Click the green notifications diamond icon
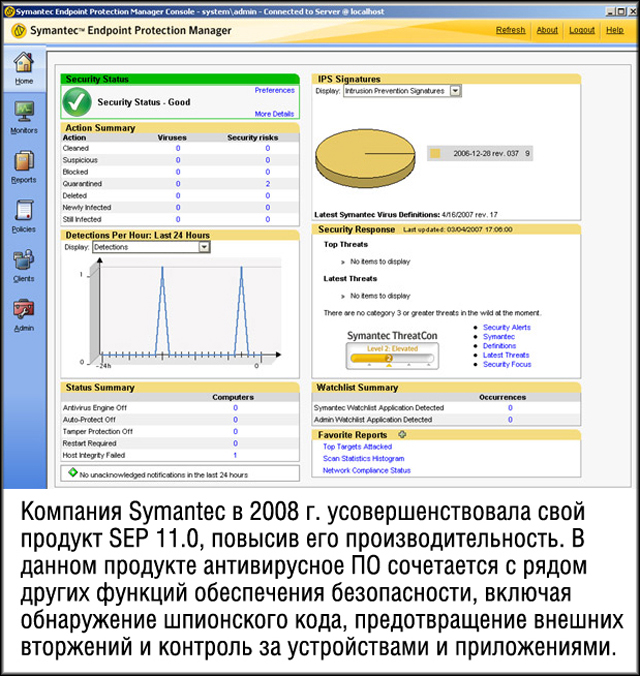Image resolution: width=640 pixels, height=676 pixels. pos(73,473)
